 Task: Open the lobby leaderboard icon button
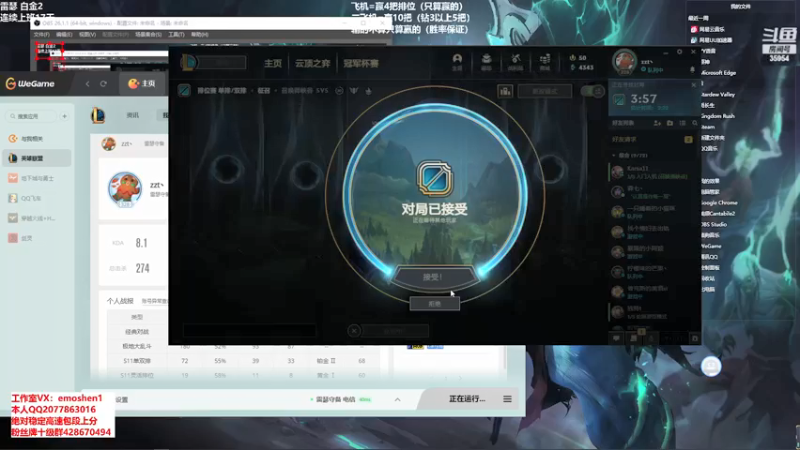point(505,91)
